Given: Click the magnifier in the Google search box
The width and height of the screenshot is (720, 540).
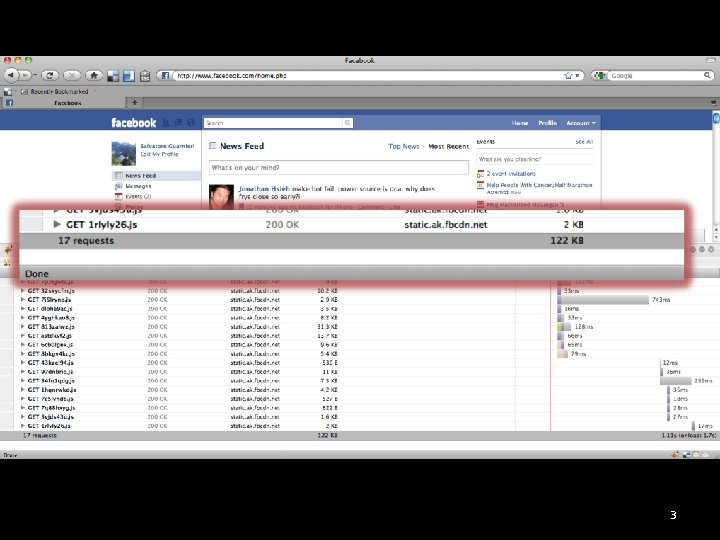Looking at the screenshot, I should 708,75.
